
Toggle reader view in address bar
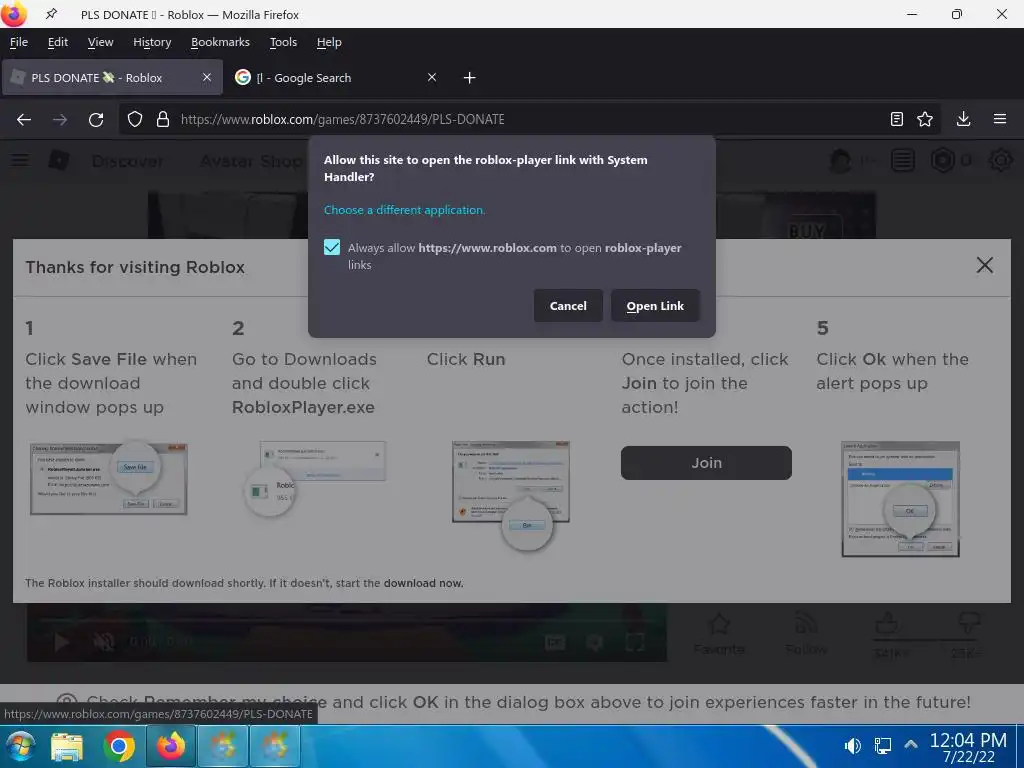[x=897, y=119]
